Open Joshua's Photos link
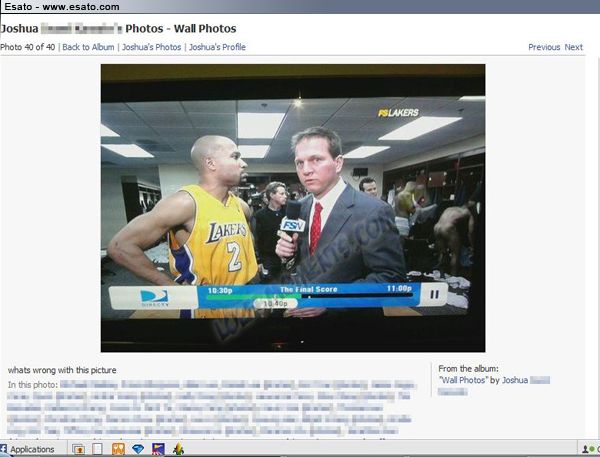This screenshot has height=457, width=600. pos(152,47)
